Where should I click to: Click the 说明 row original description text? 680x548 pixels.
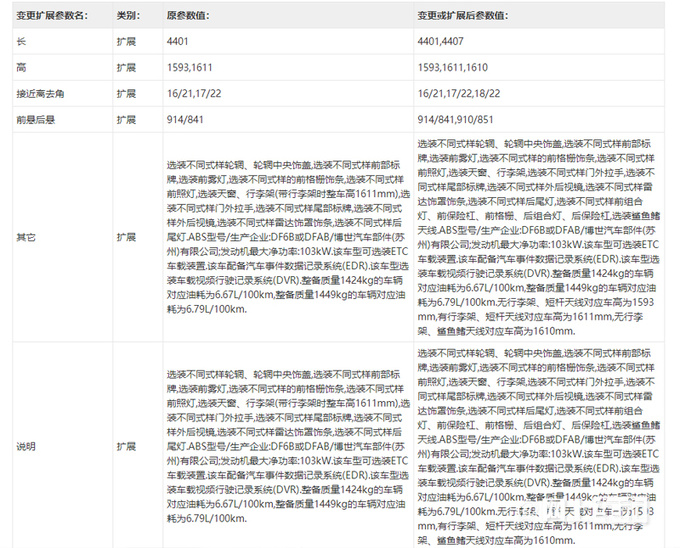(x=288, y=447)
